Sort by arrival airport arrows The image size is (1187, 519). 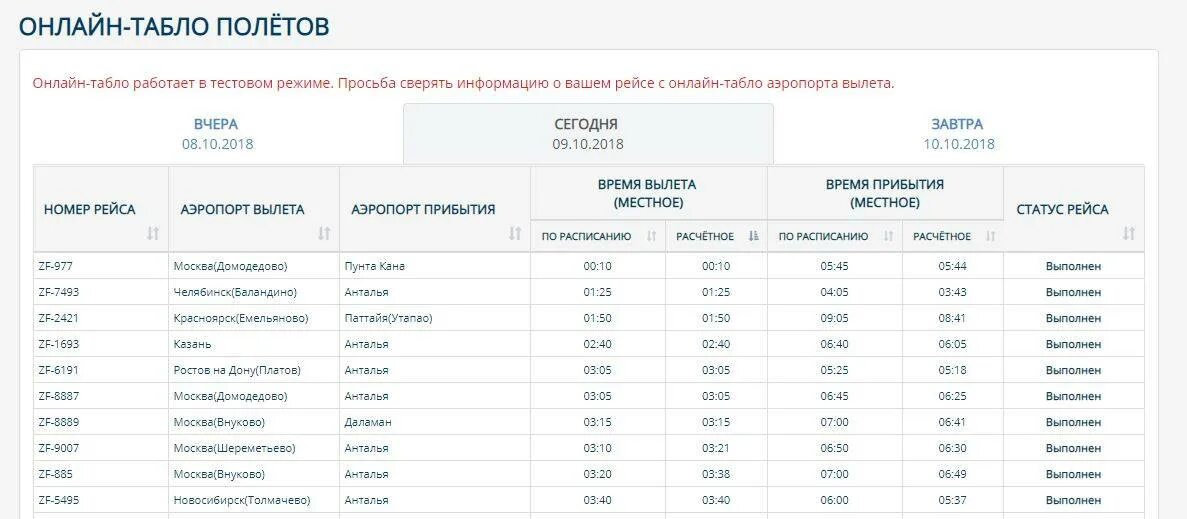coord(515,234)
